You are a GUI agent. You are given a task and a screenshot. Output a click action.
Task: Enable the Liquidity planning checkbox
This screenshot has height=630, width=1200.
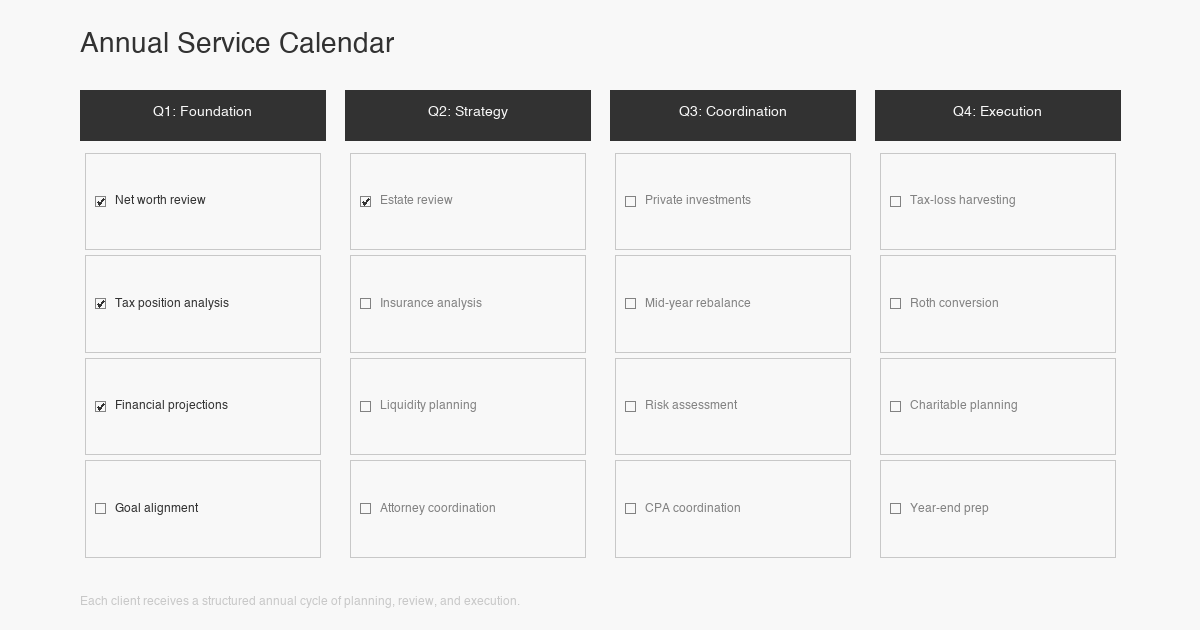pyautogui.click(x=365, y=406)
